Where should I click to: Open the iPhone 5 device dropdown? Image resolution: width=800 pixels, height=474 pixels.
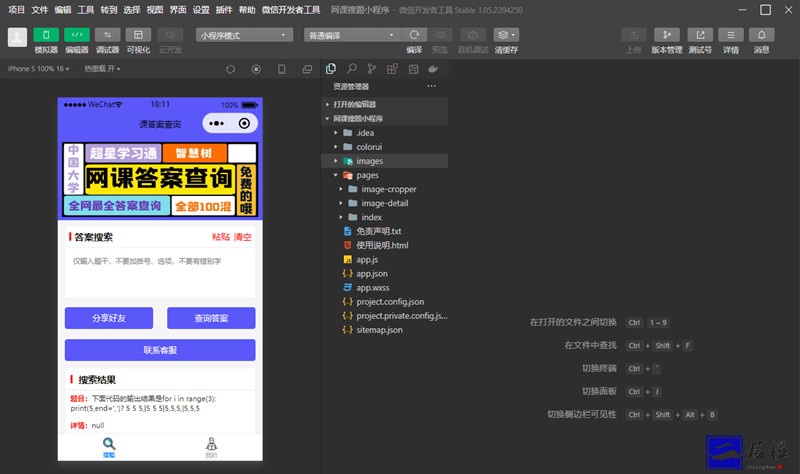coord(38,68)
